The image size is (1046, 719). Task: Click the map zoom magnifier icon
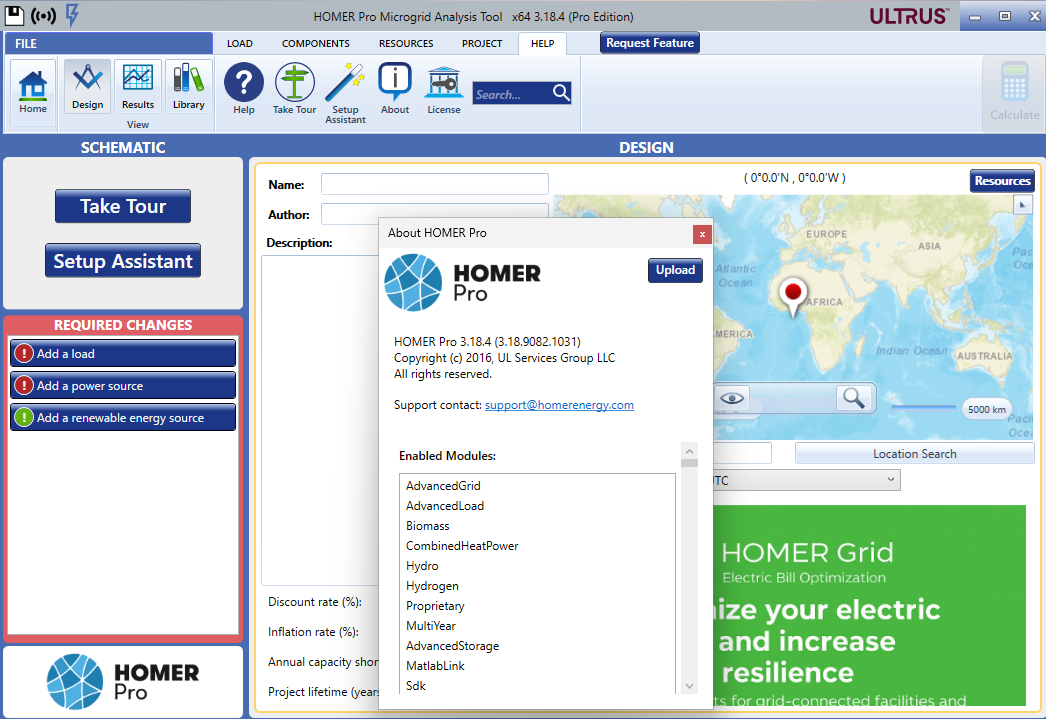point(854,398)
